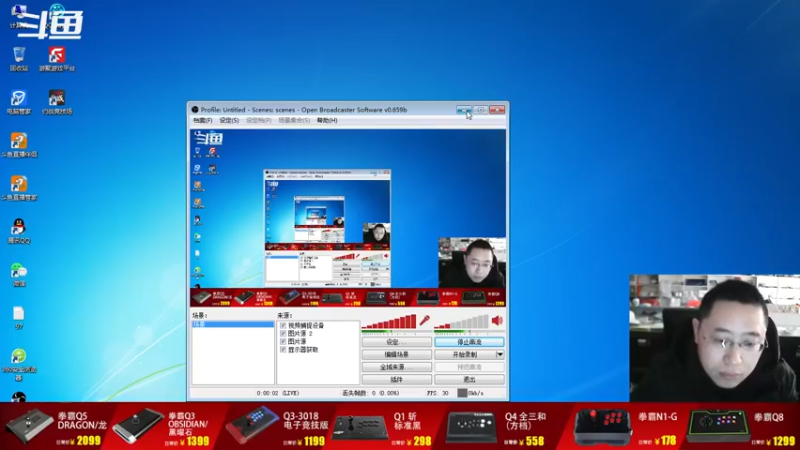Open the 帮助(H) menu
This screenshot has height=450, width=800.
(x=327, y=120)
